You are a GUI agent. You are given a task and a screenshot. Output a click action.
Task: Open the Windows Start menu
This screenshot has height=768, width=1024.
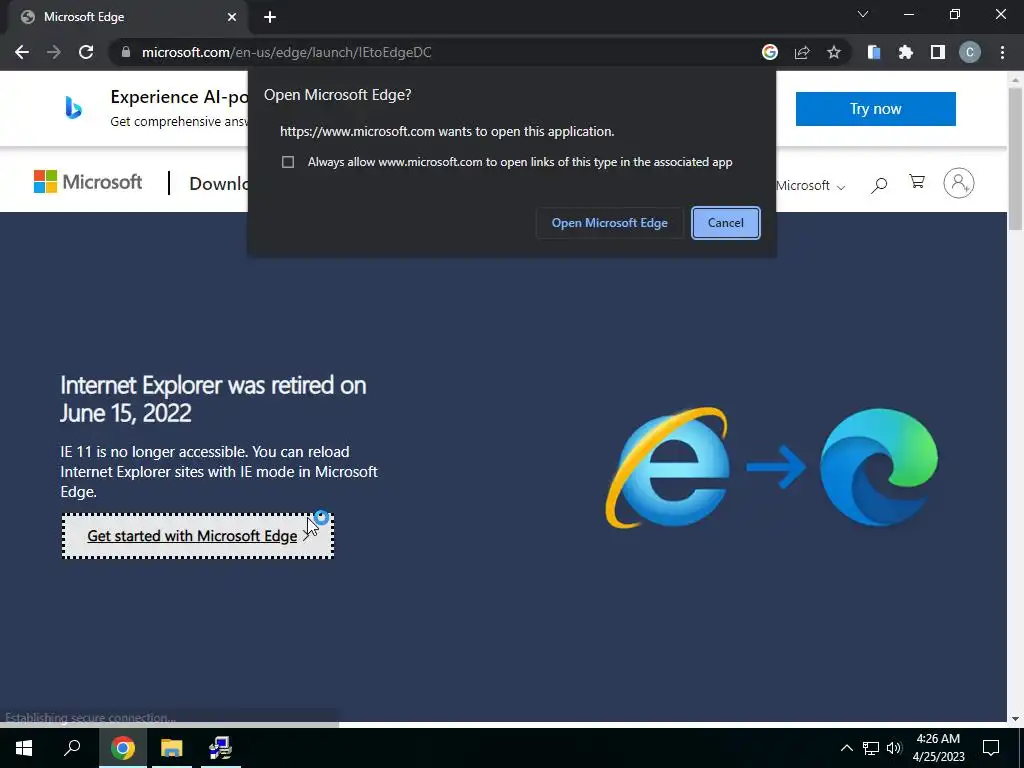(24, 748)
